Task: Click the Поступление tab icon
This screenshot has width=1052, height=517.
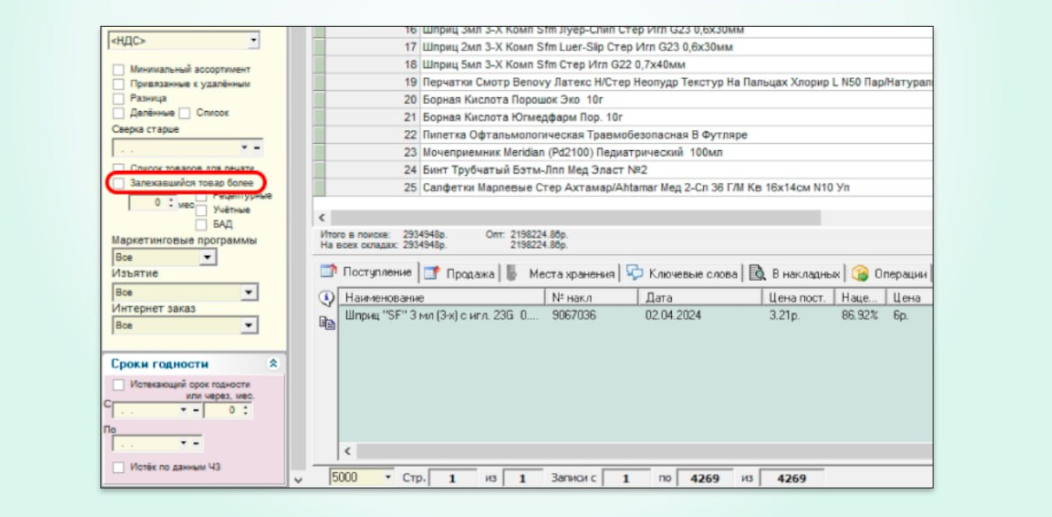Action: pos(329,273)
